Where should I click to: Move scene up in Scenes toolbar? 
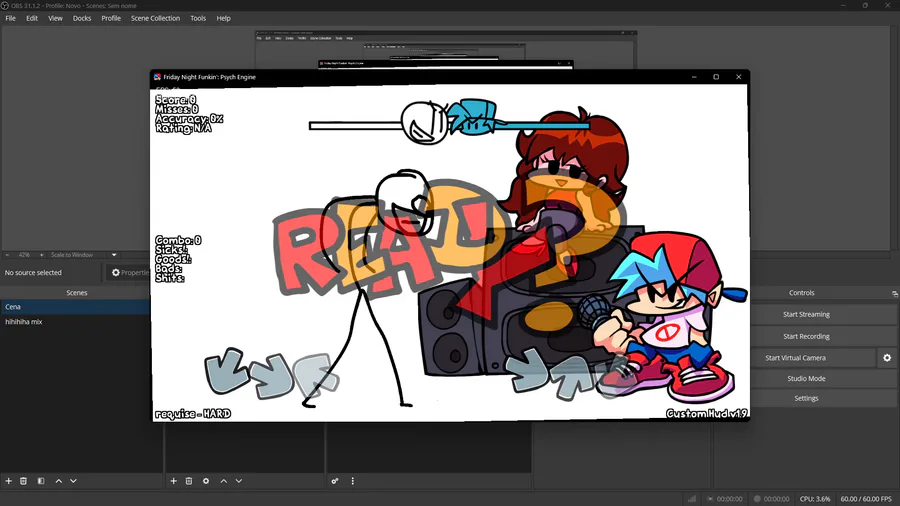coord(59,481)
